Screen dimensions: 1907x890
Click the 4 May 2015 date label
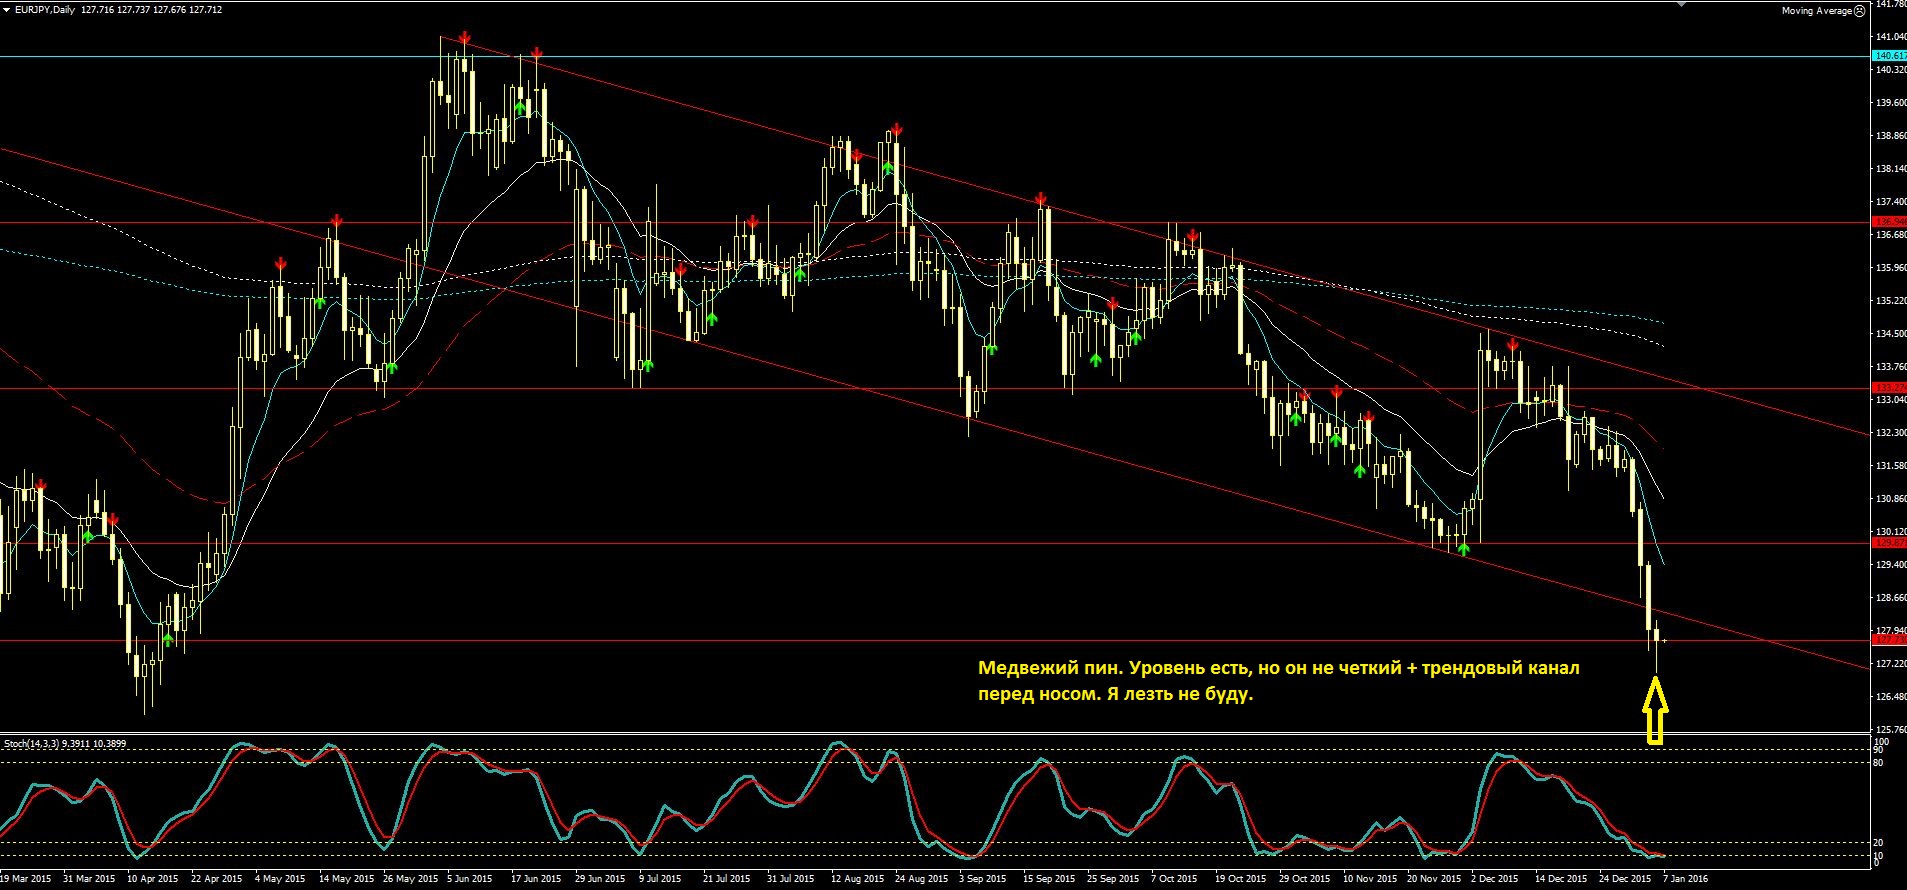pos(281,879)
